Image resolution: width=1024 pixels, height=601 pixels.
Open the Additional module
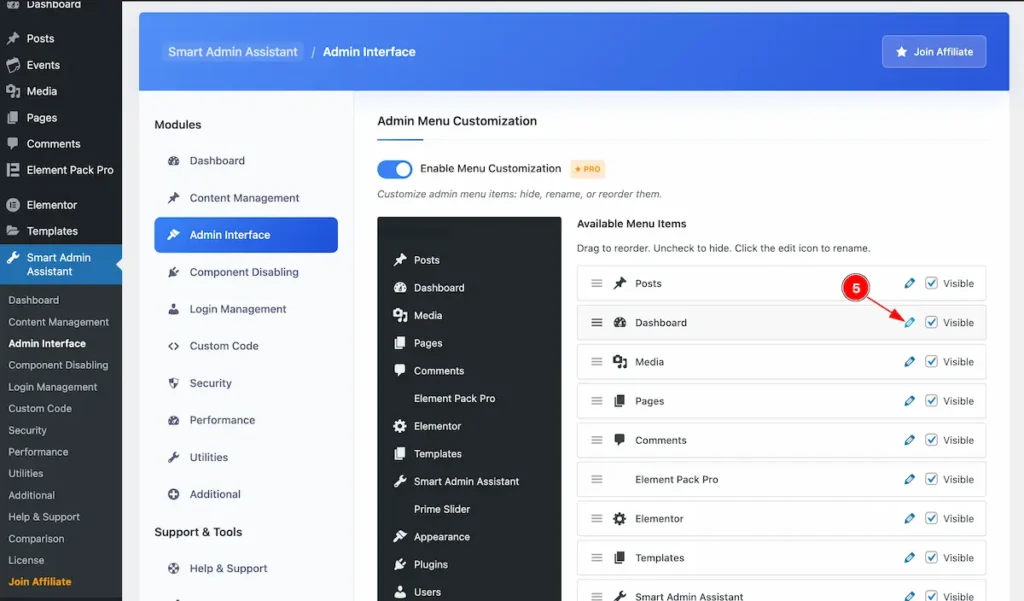[x=246, y=494]
